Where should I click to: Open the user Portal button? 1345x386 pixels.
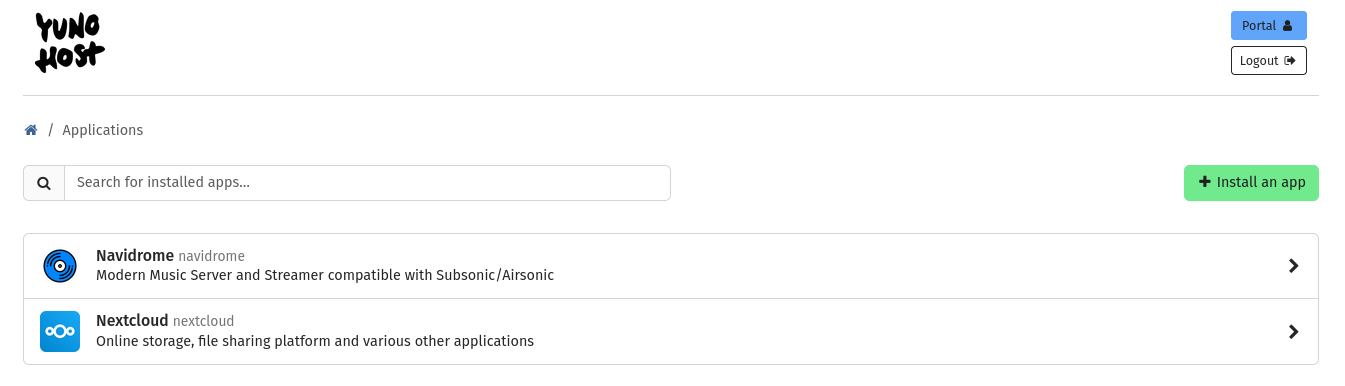(x=1268, y=25)
